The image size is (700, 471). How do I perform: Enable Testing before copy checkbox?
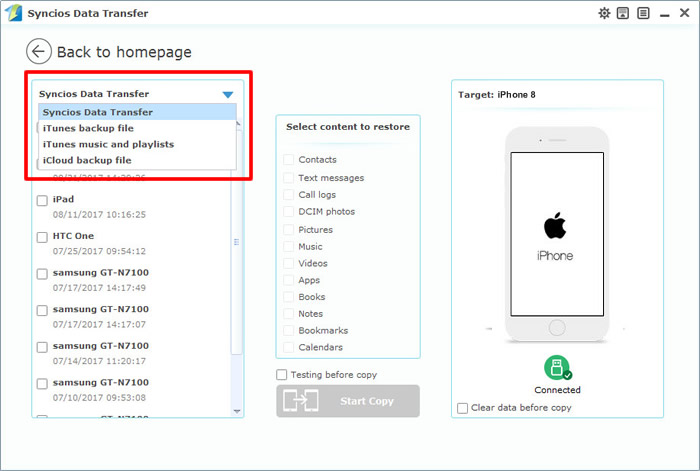282,375
